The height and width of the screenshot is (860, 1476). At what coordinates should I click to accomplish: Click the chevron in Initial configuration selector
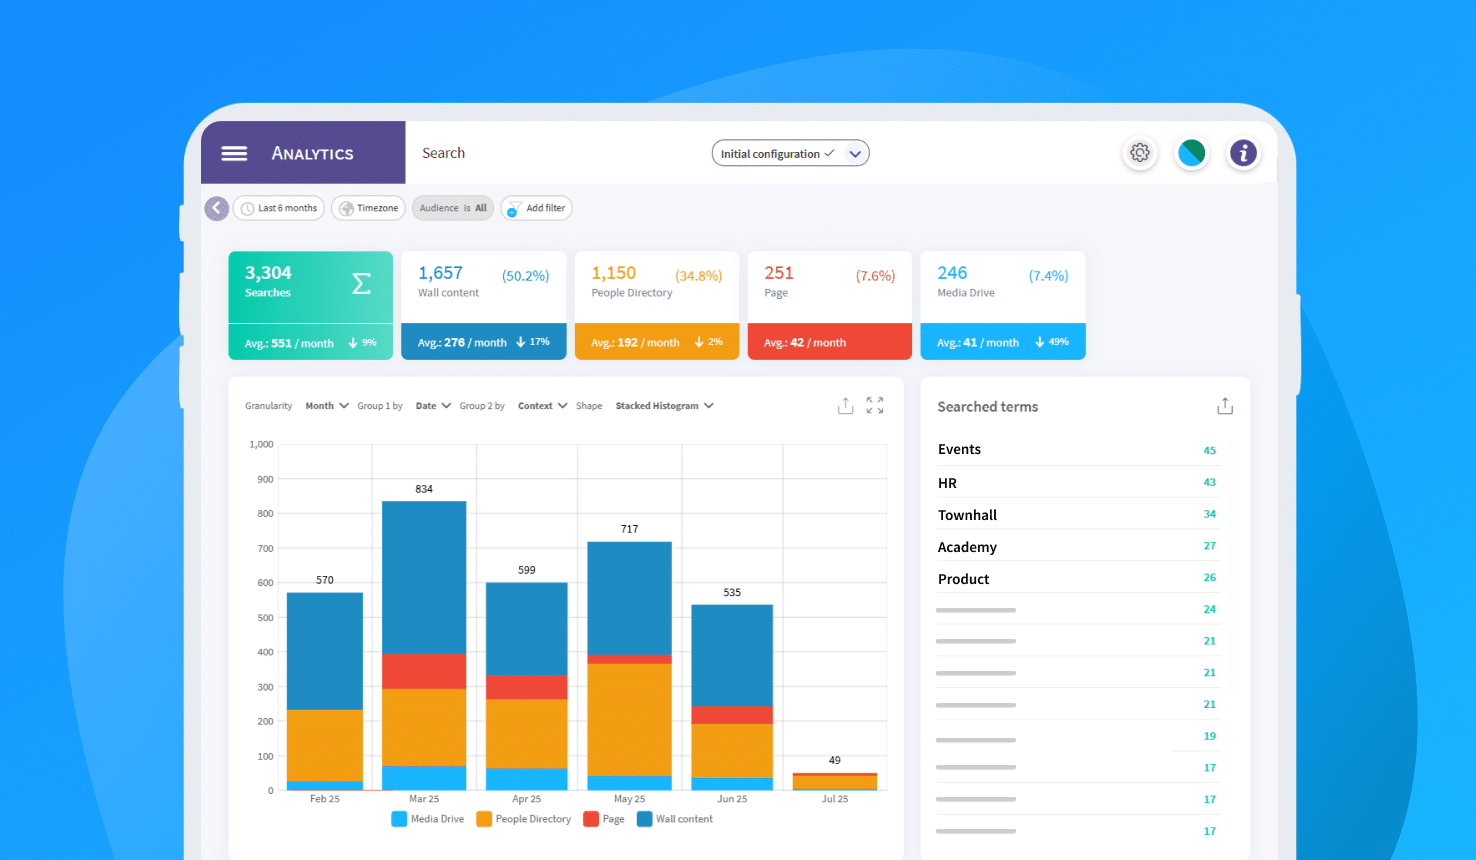click(855, 154)
